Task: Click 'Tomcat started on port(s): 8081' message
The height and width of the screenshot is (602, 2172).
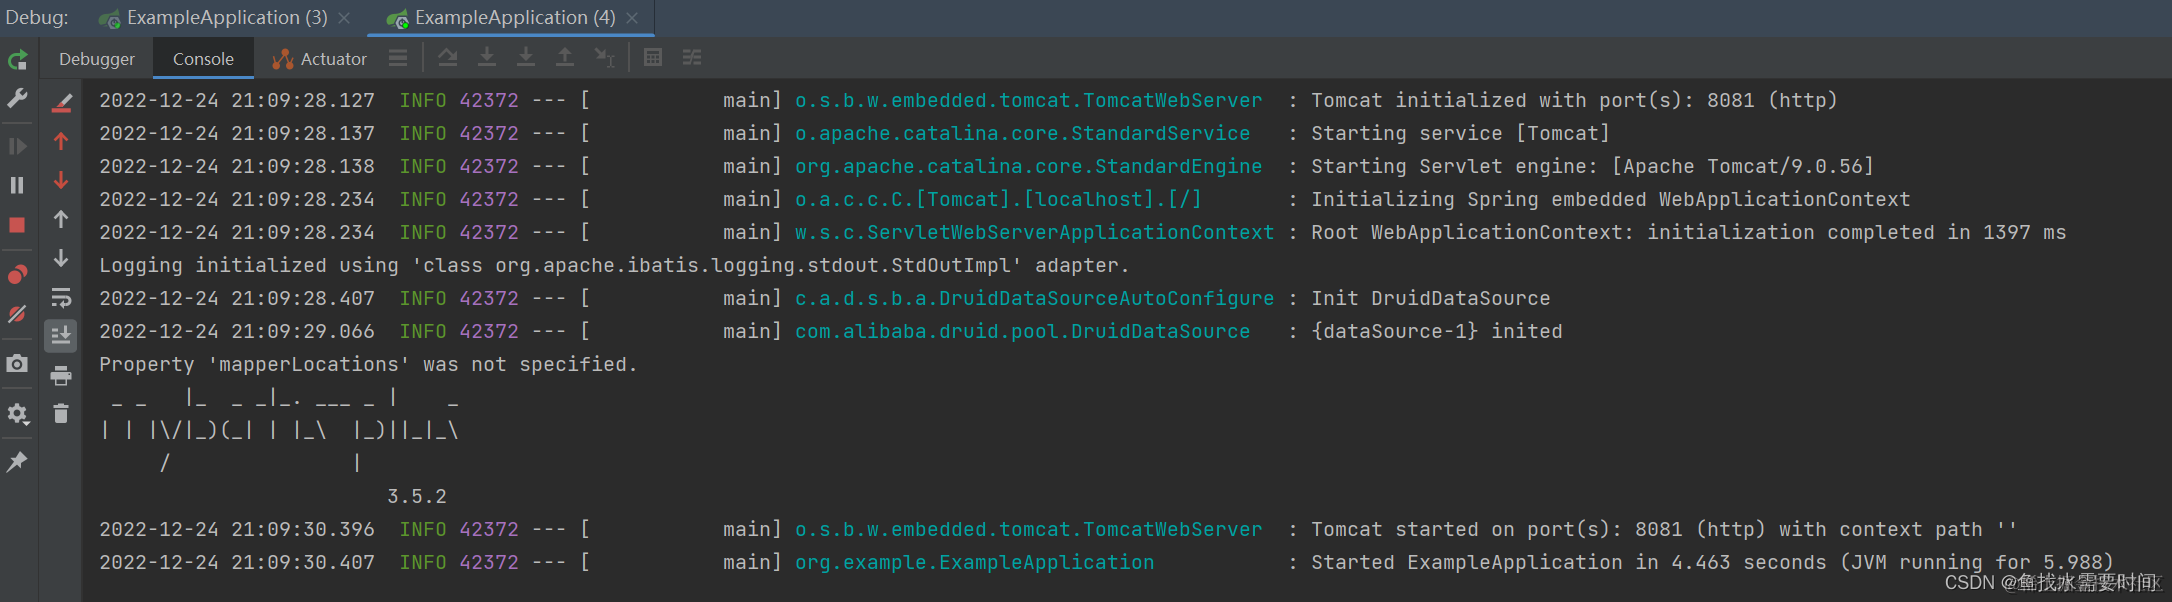Action: 1664,529
